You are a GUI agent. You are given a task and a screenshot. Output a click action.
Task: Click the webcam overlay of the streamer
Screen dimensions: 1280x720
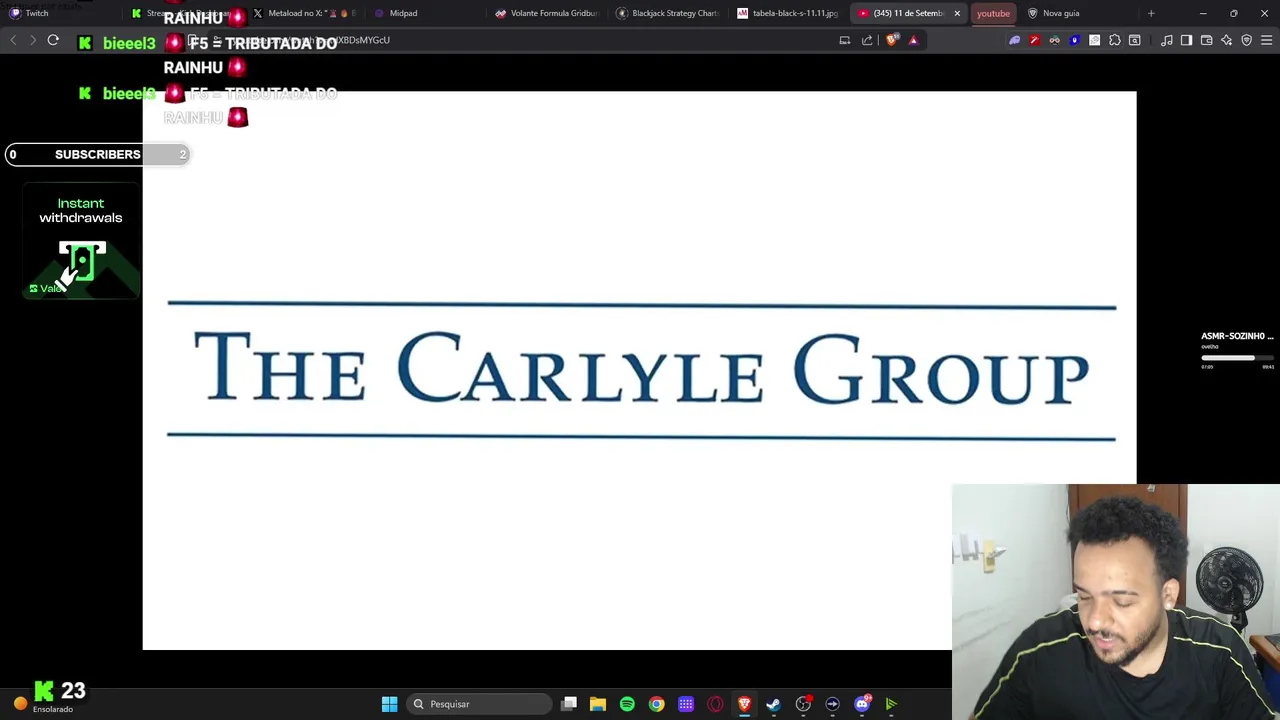1116,602
